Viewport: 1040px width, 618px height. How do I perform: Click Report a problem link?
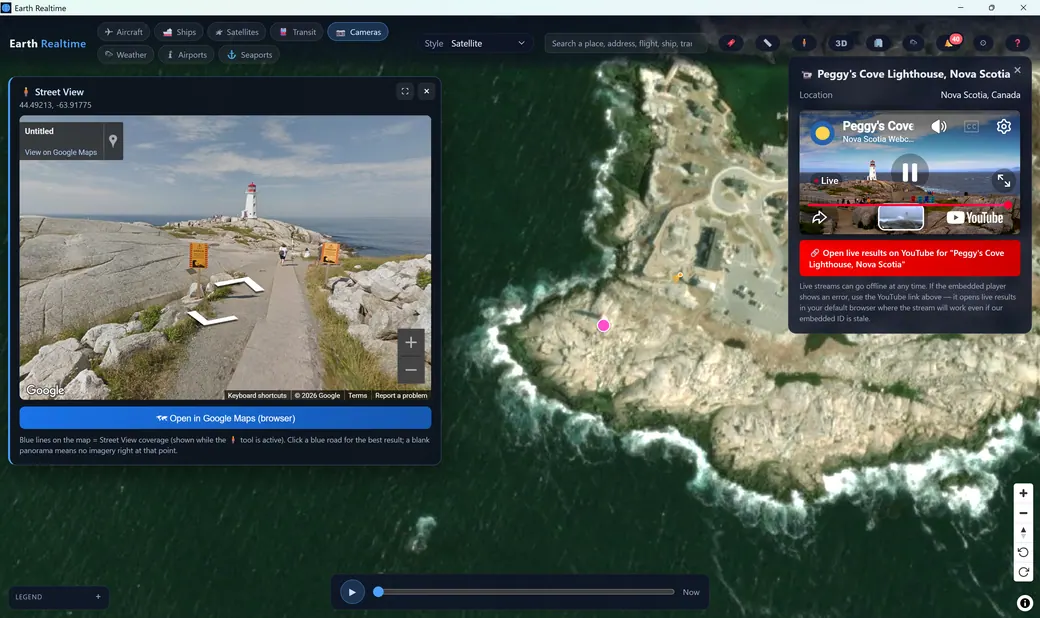pyautogui.click(x=401, y=395)
